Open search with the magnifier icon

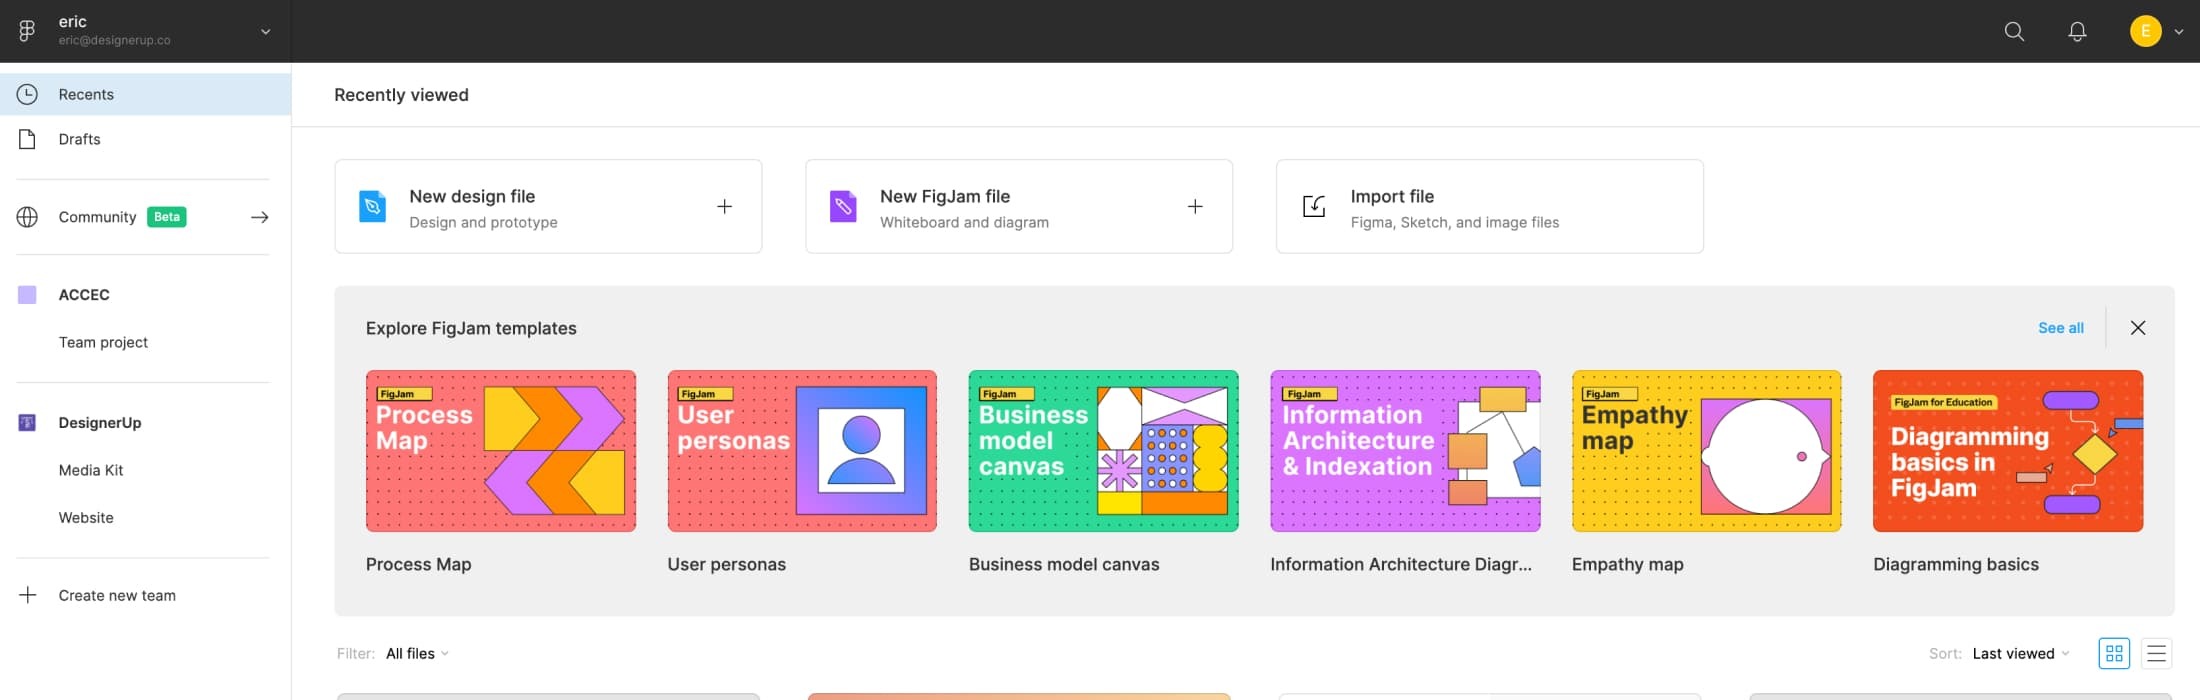(2014, 32)
